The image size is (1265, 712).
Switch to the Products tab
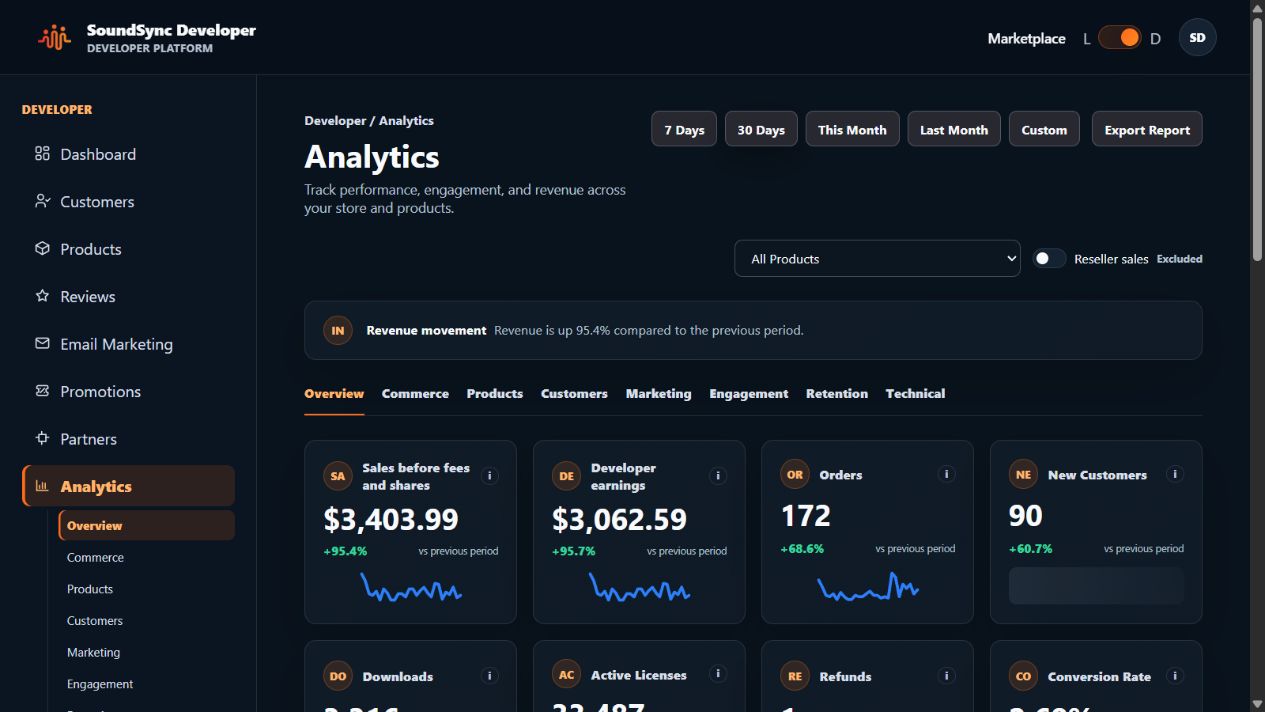point(495,394)
